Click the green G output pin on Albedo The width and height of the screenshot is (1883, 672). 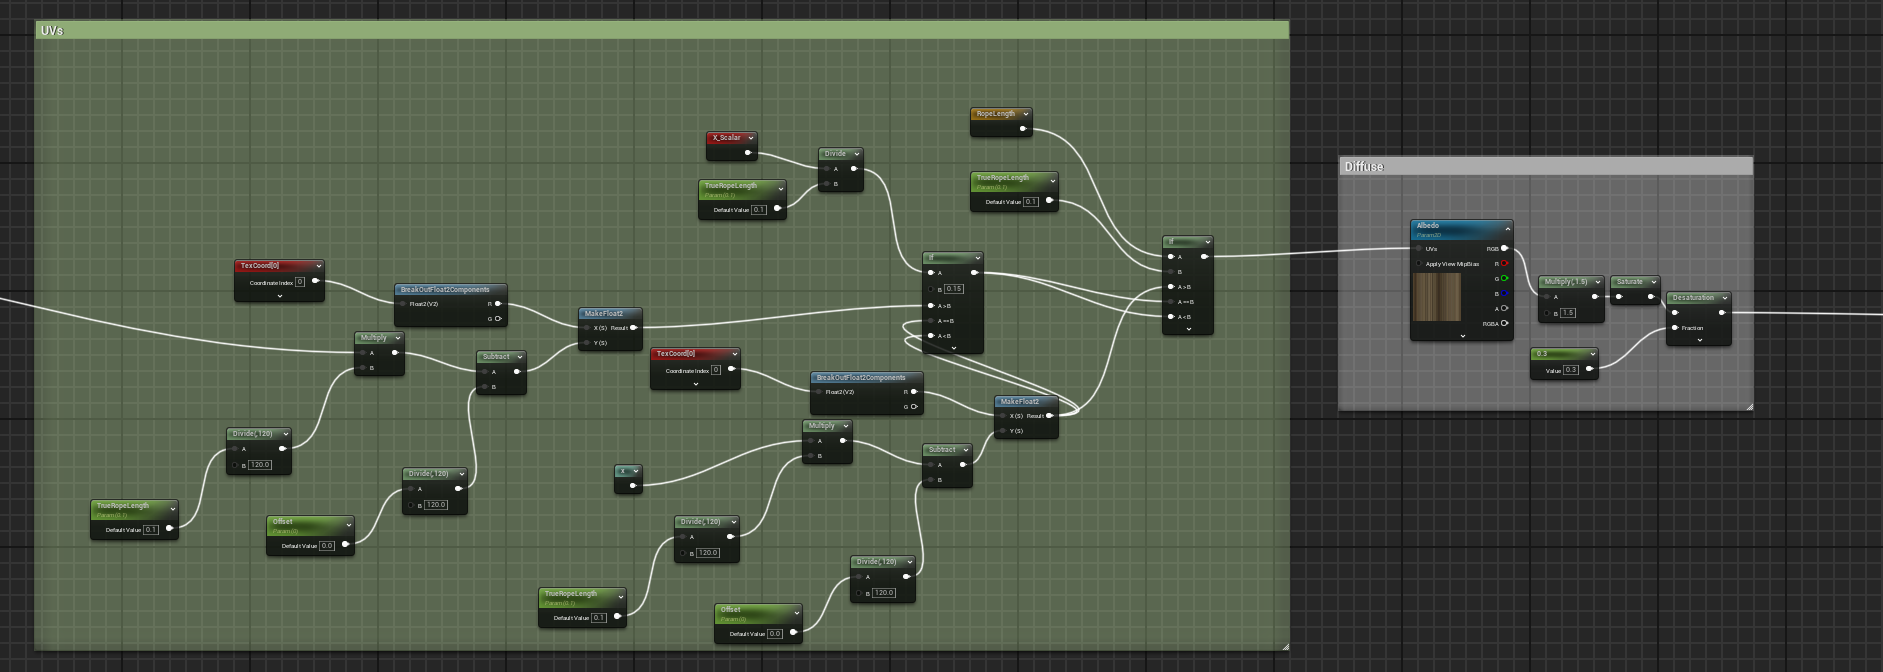pyautogui.click(x=1504, y=279)
